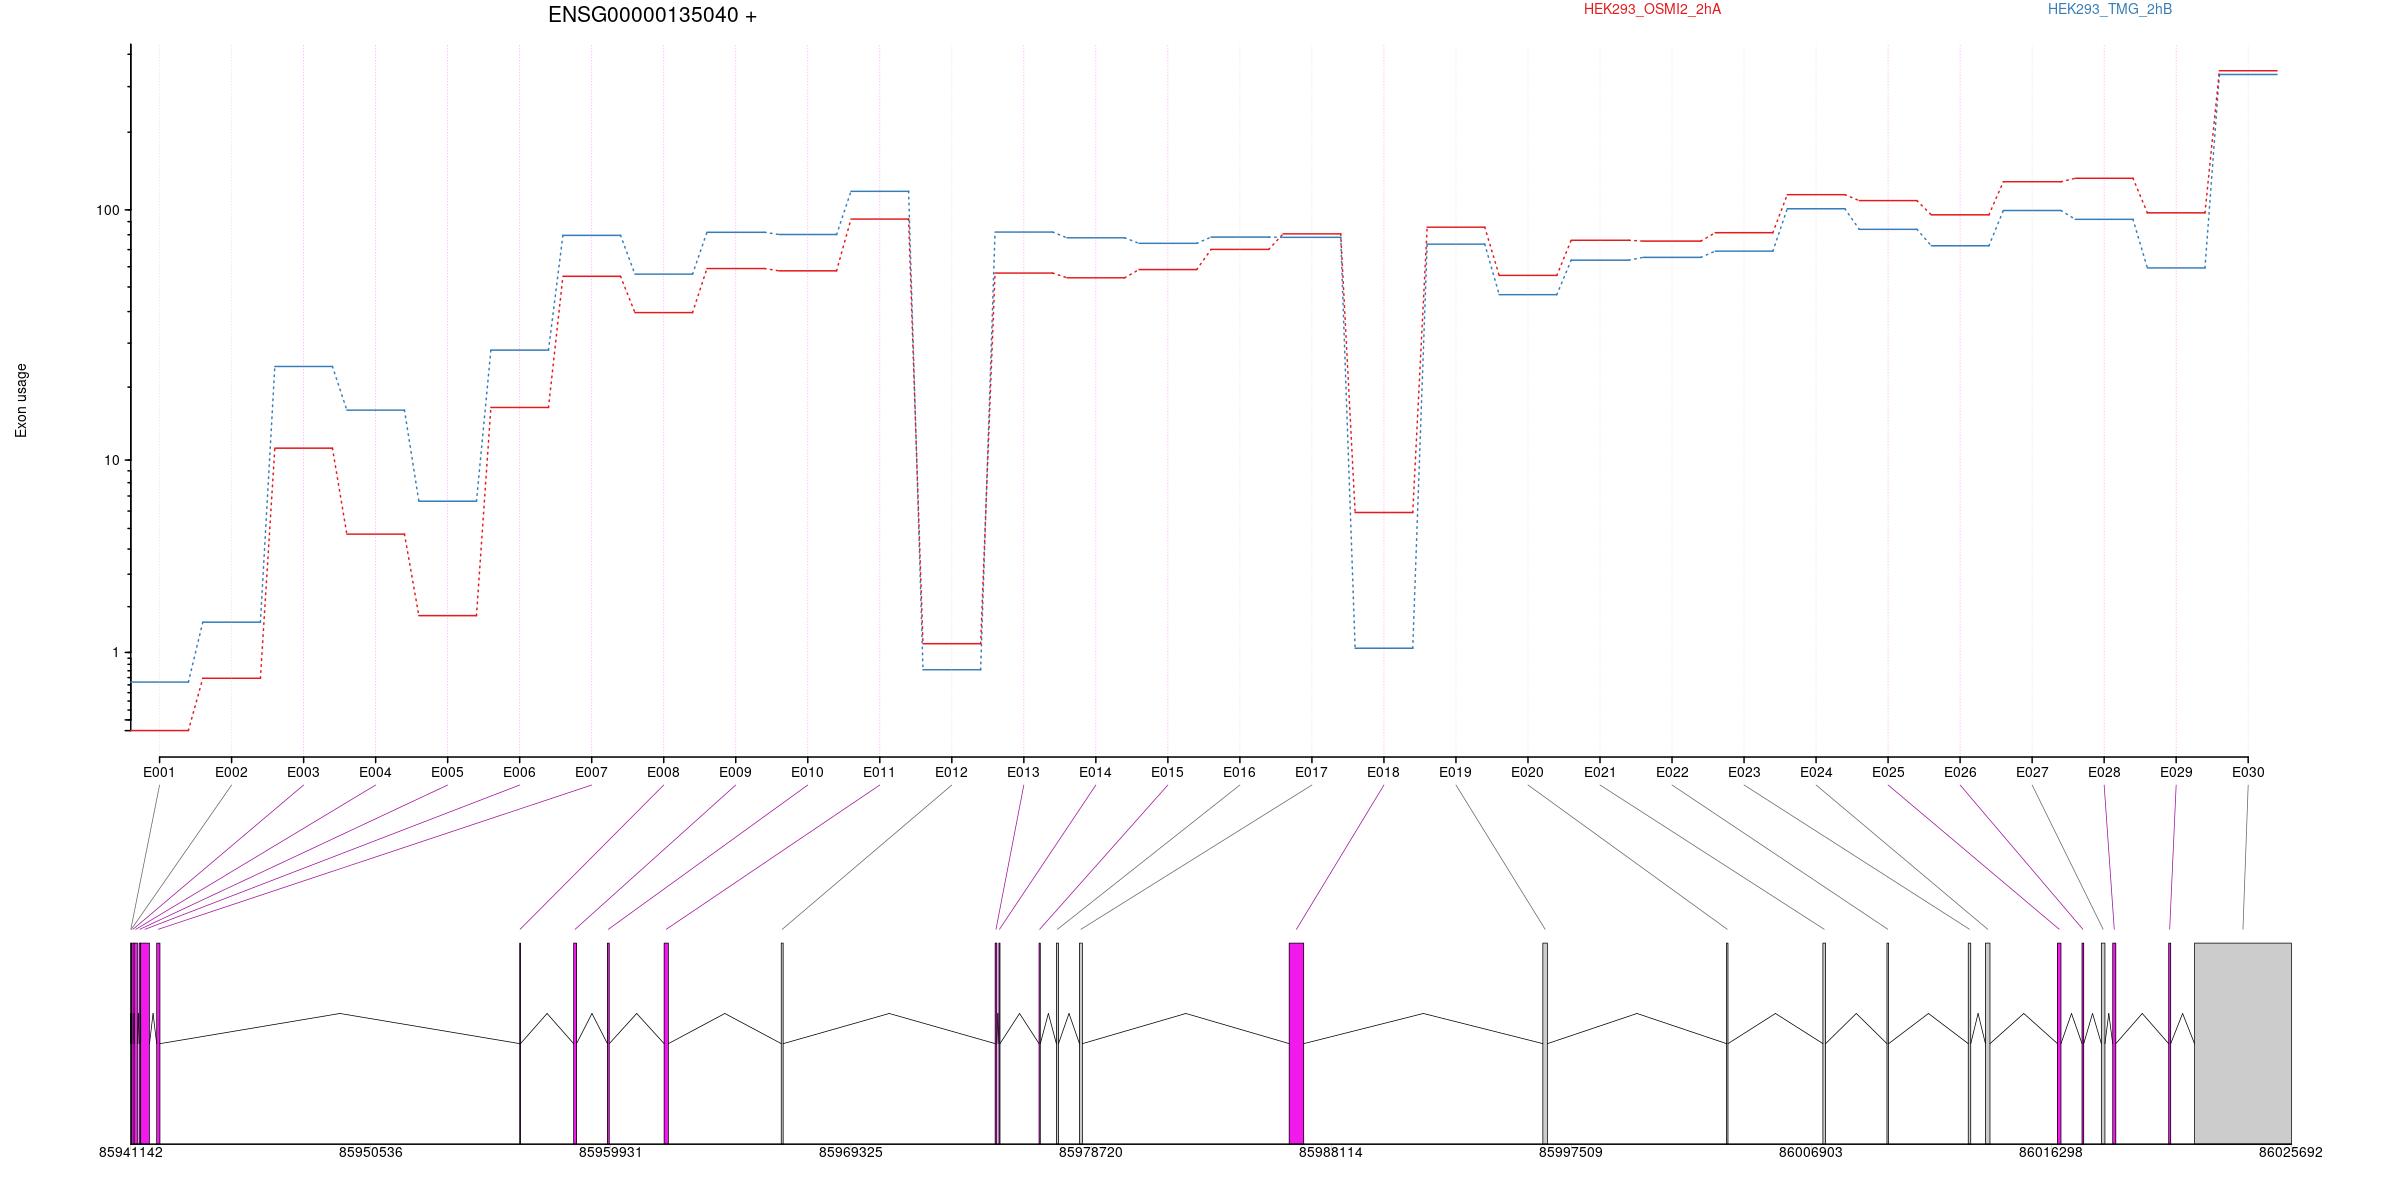This screenshot has height=1200, width=2400.
Task: Click exon label E010
Action: pos(807,772)
